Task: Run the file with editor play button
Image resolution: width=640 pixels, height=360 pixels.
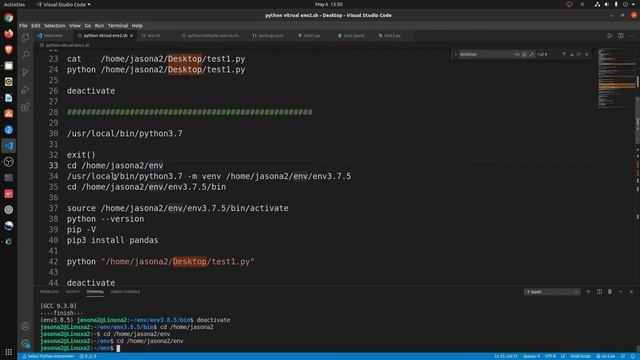Action: pyautogui.click(x=609, y=36)
